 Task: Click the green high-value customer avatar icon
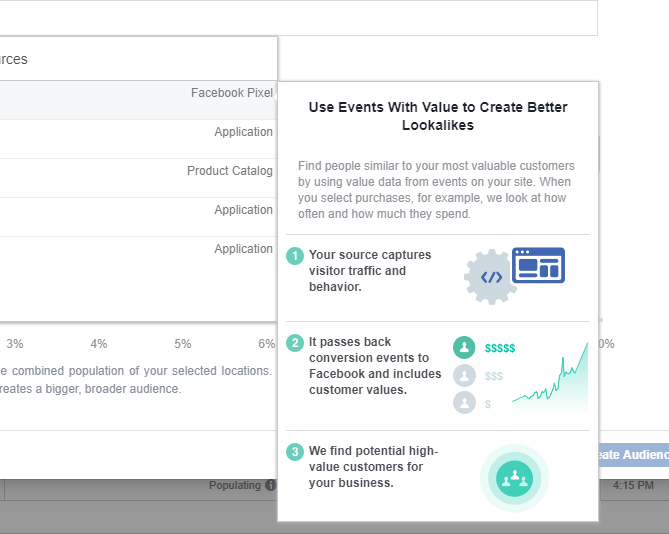(x=464, y=347)
